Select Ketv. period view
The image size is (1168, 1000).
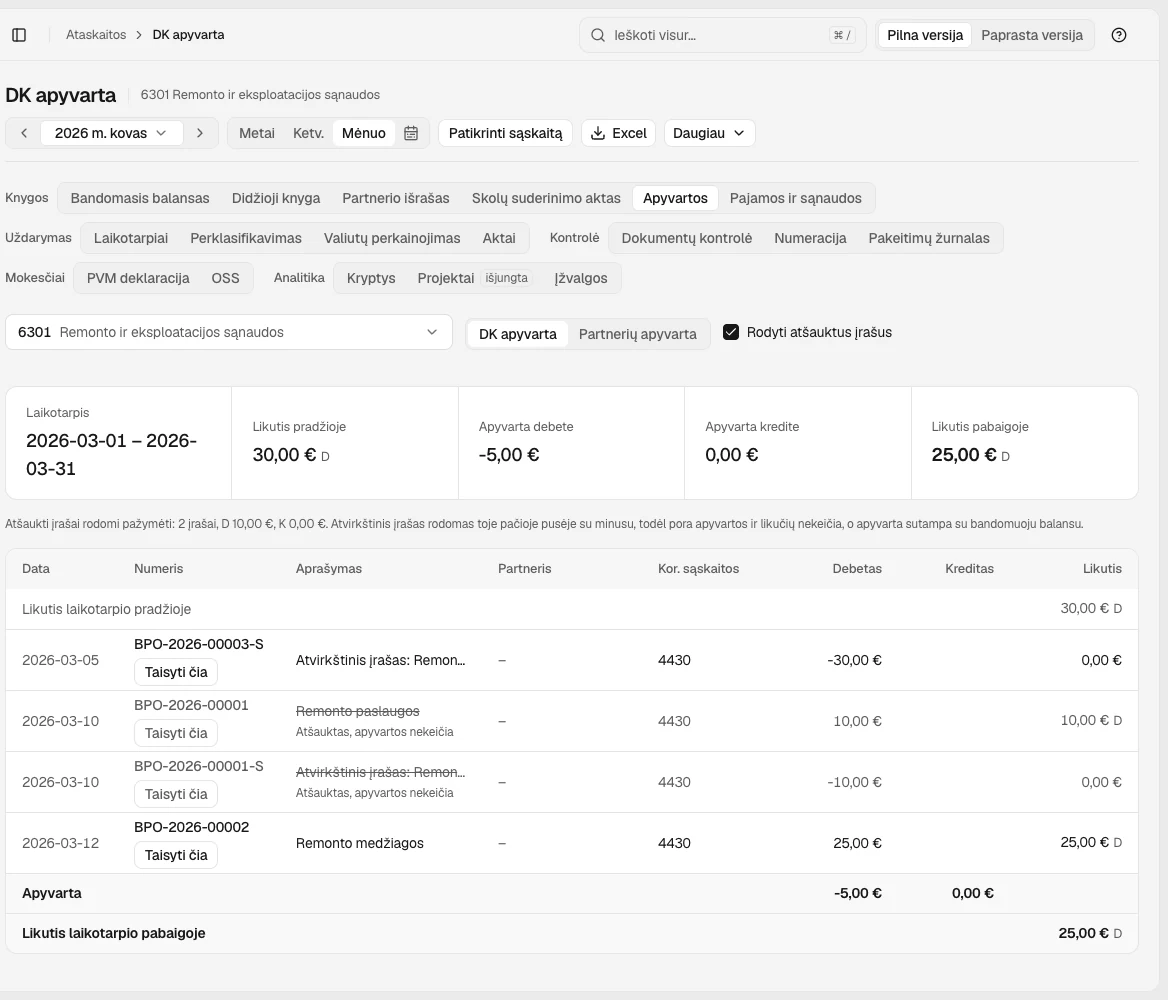308,133
